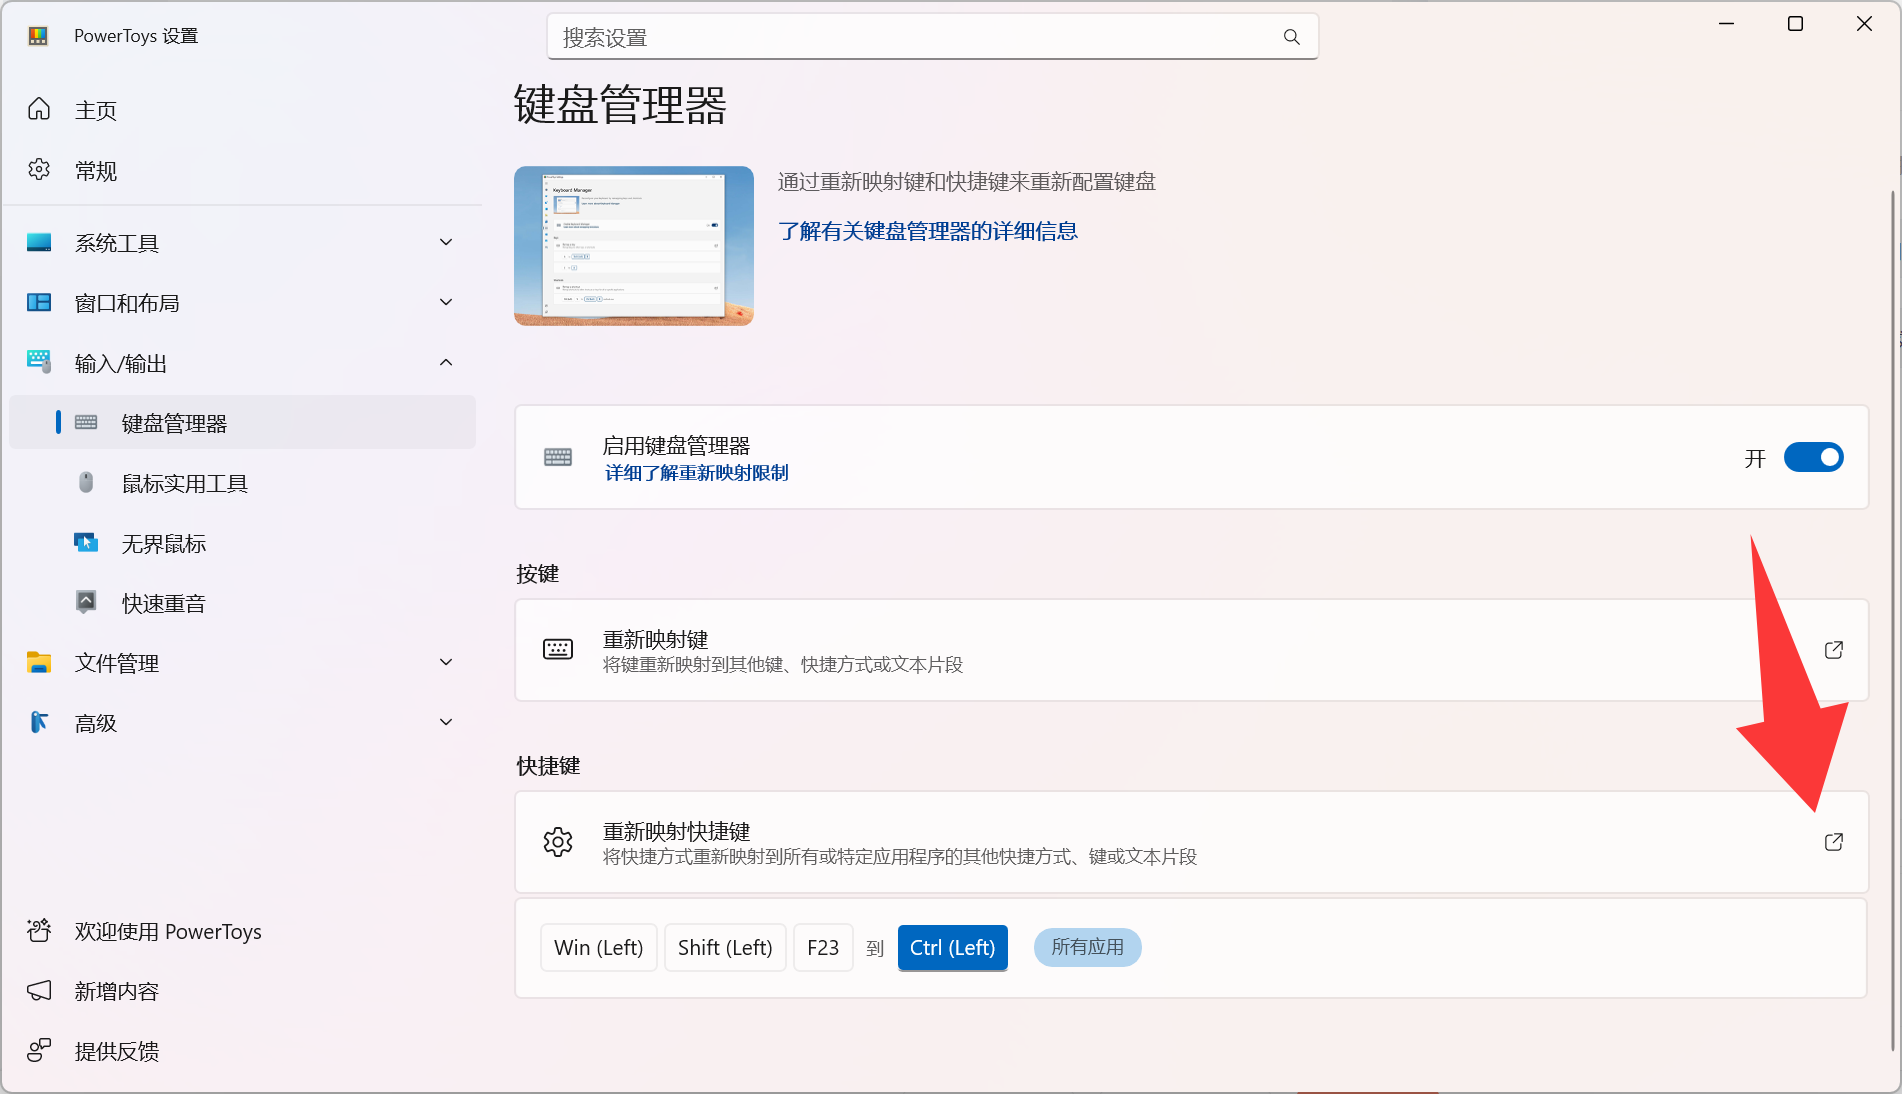Click the Ctrl (Left) target key chip
Screen dimensions: 1902x1094
[x=952, y=947]
